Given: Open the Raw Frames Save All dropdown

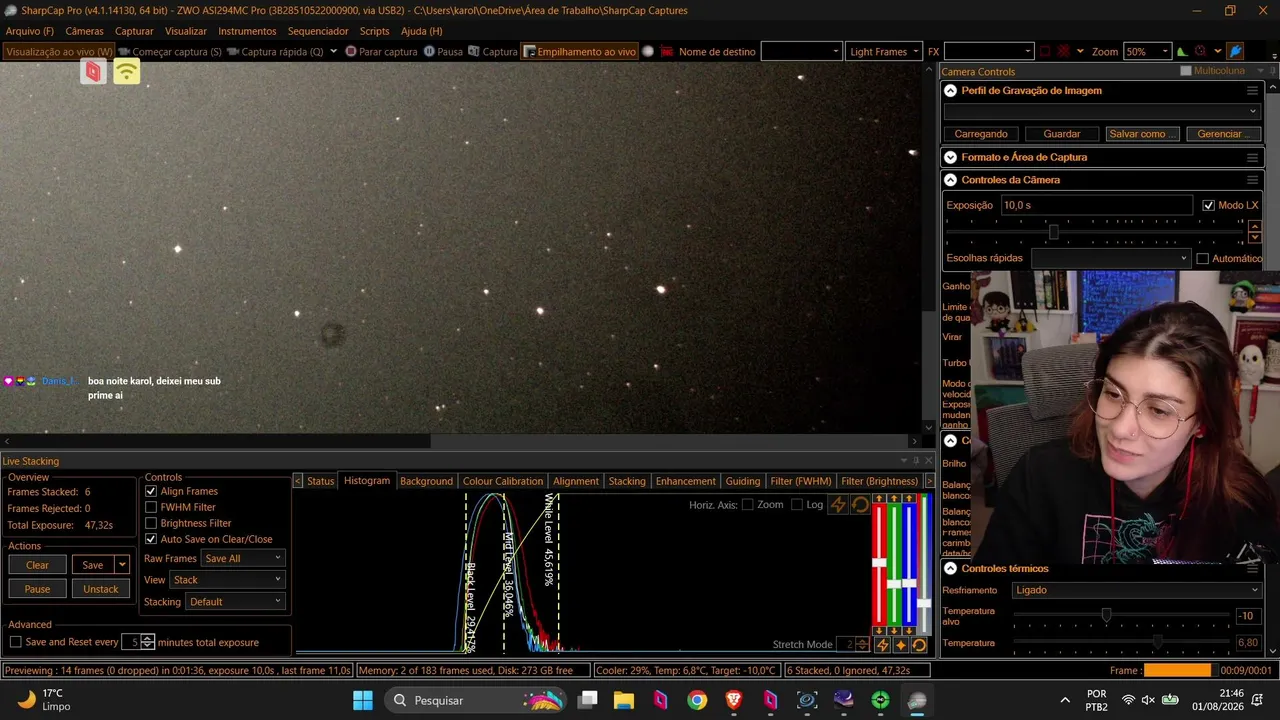Looking at the screenshot, I should [x=243, y=558].
